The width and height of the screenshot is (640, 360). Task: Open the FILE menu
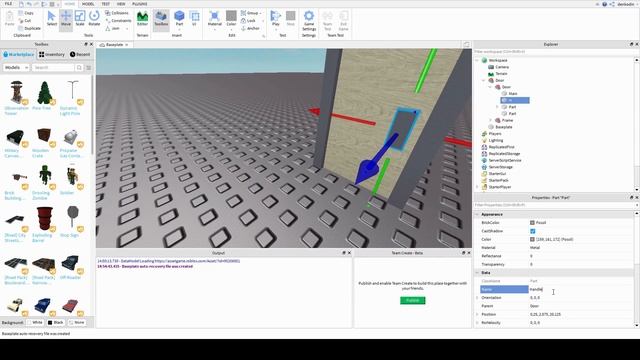point(8,4)
